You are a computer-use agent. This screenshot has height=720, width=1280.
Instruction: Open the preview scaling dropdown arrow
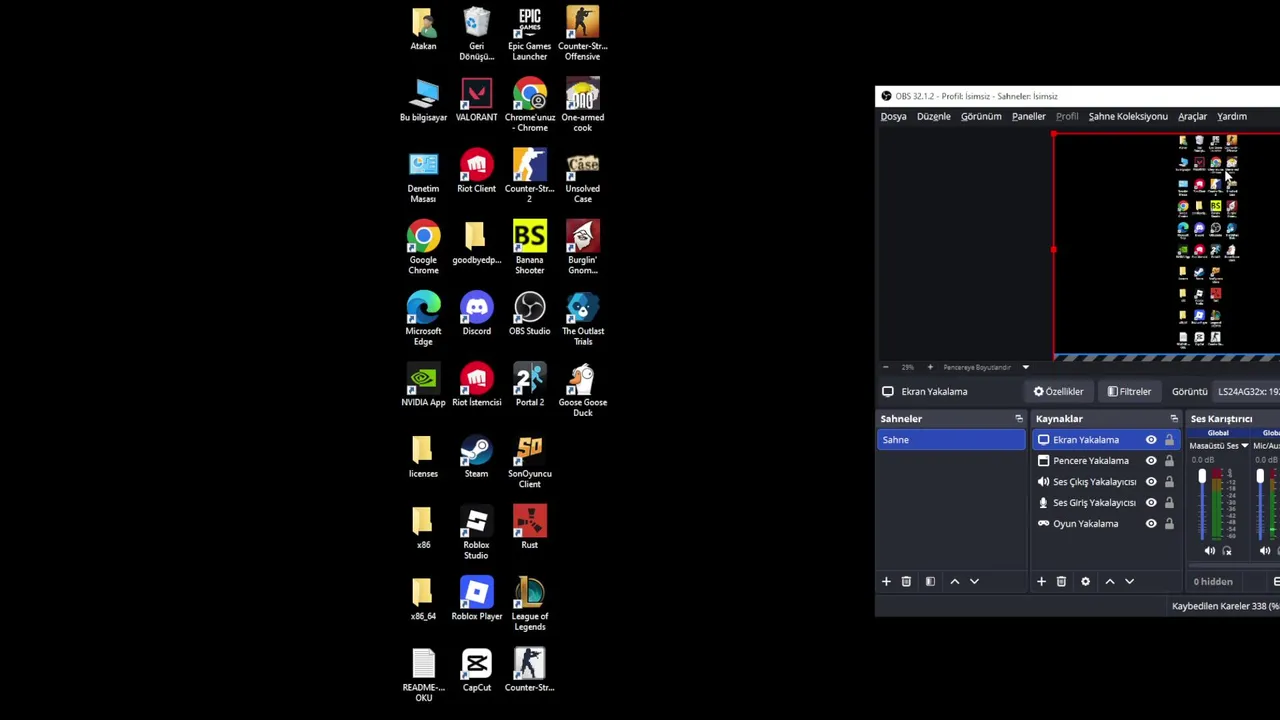click(x=1025, y=367)
